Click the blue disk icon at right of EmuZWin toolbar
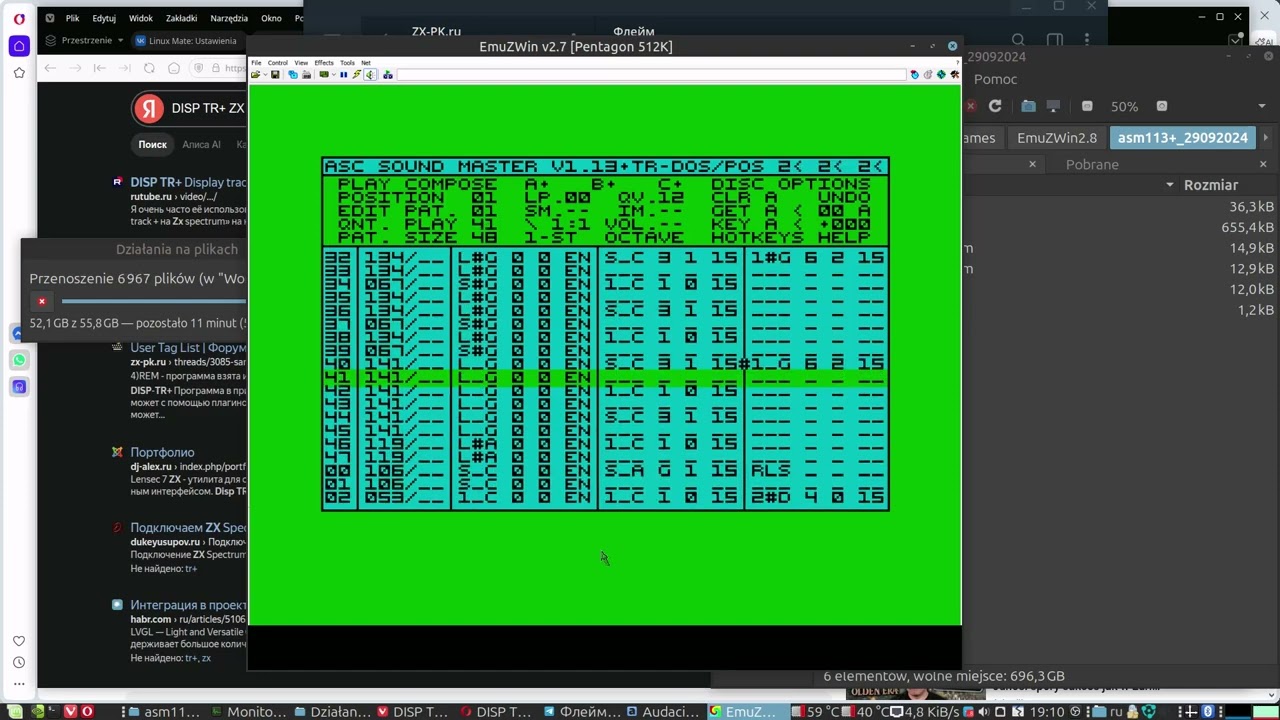Screen dimensions: 1280x720 pos(915,75)
